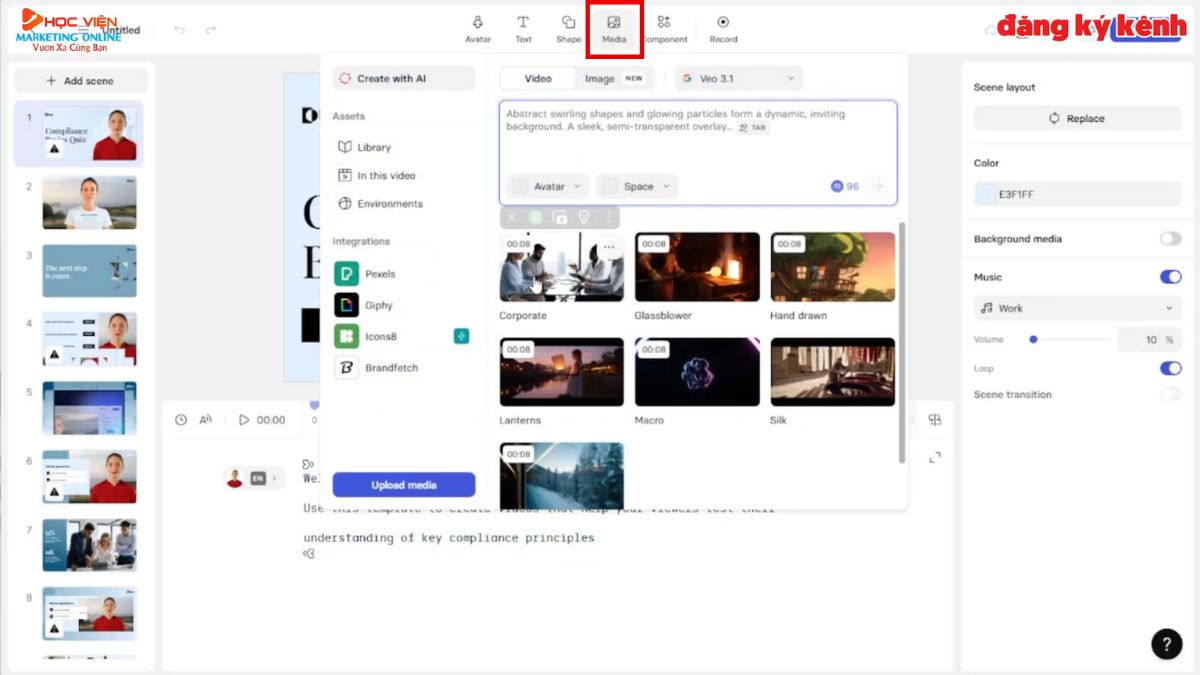Open the Text tool
This screenshot has height=675, width=1200.
(x=523, y=26)
